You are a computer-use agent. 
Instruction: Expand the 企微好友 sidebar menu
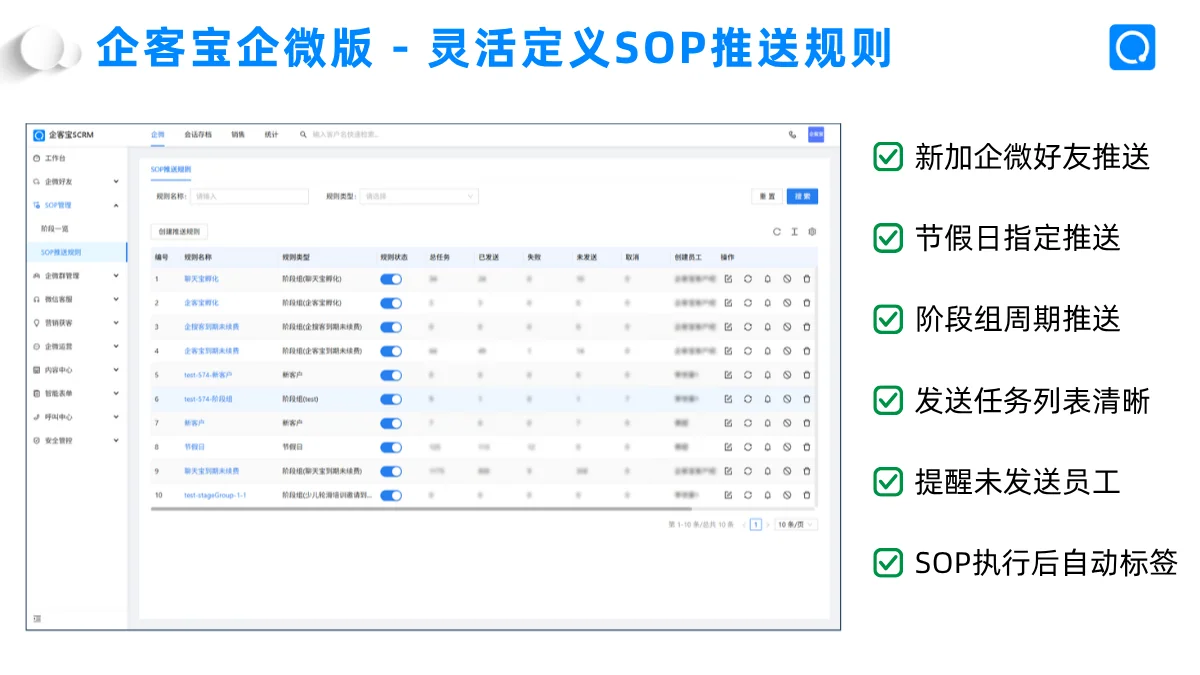pos(77,182)
